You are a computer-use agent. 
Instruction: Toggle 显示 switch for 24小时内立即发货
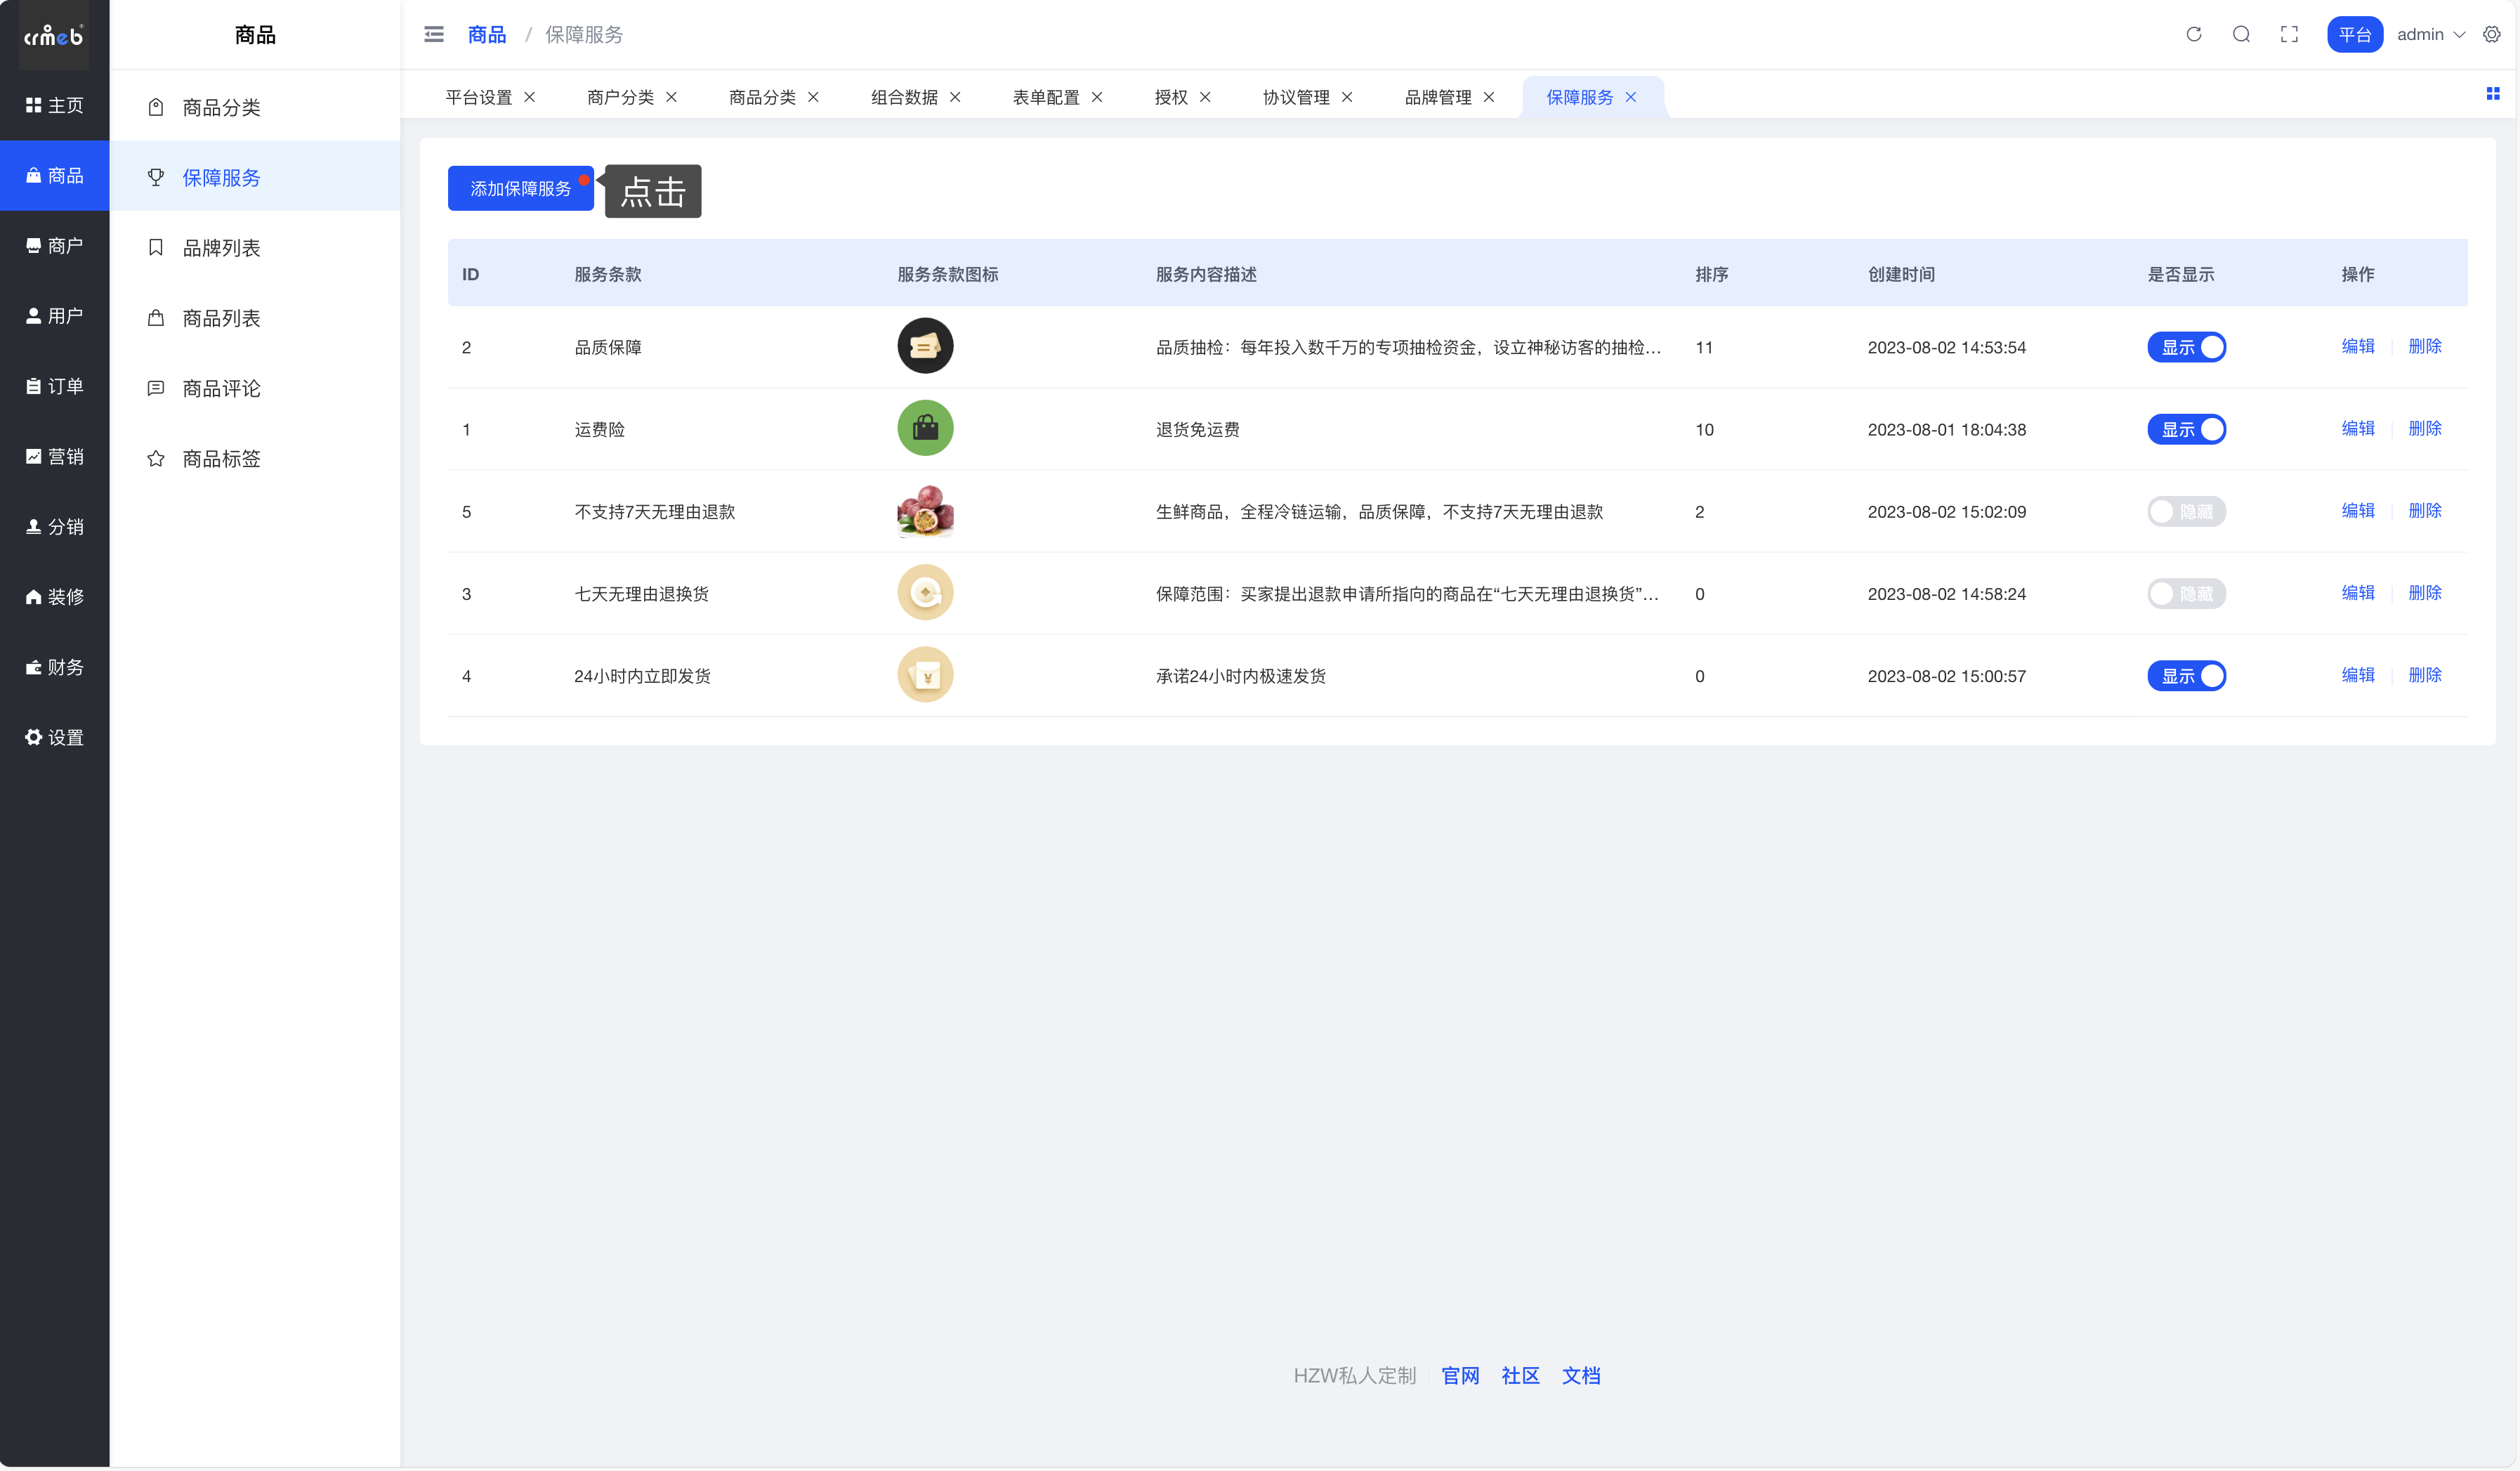tap(2186, 676)
